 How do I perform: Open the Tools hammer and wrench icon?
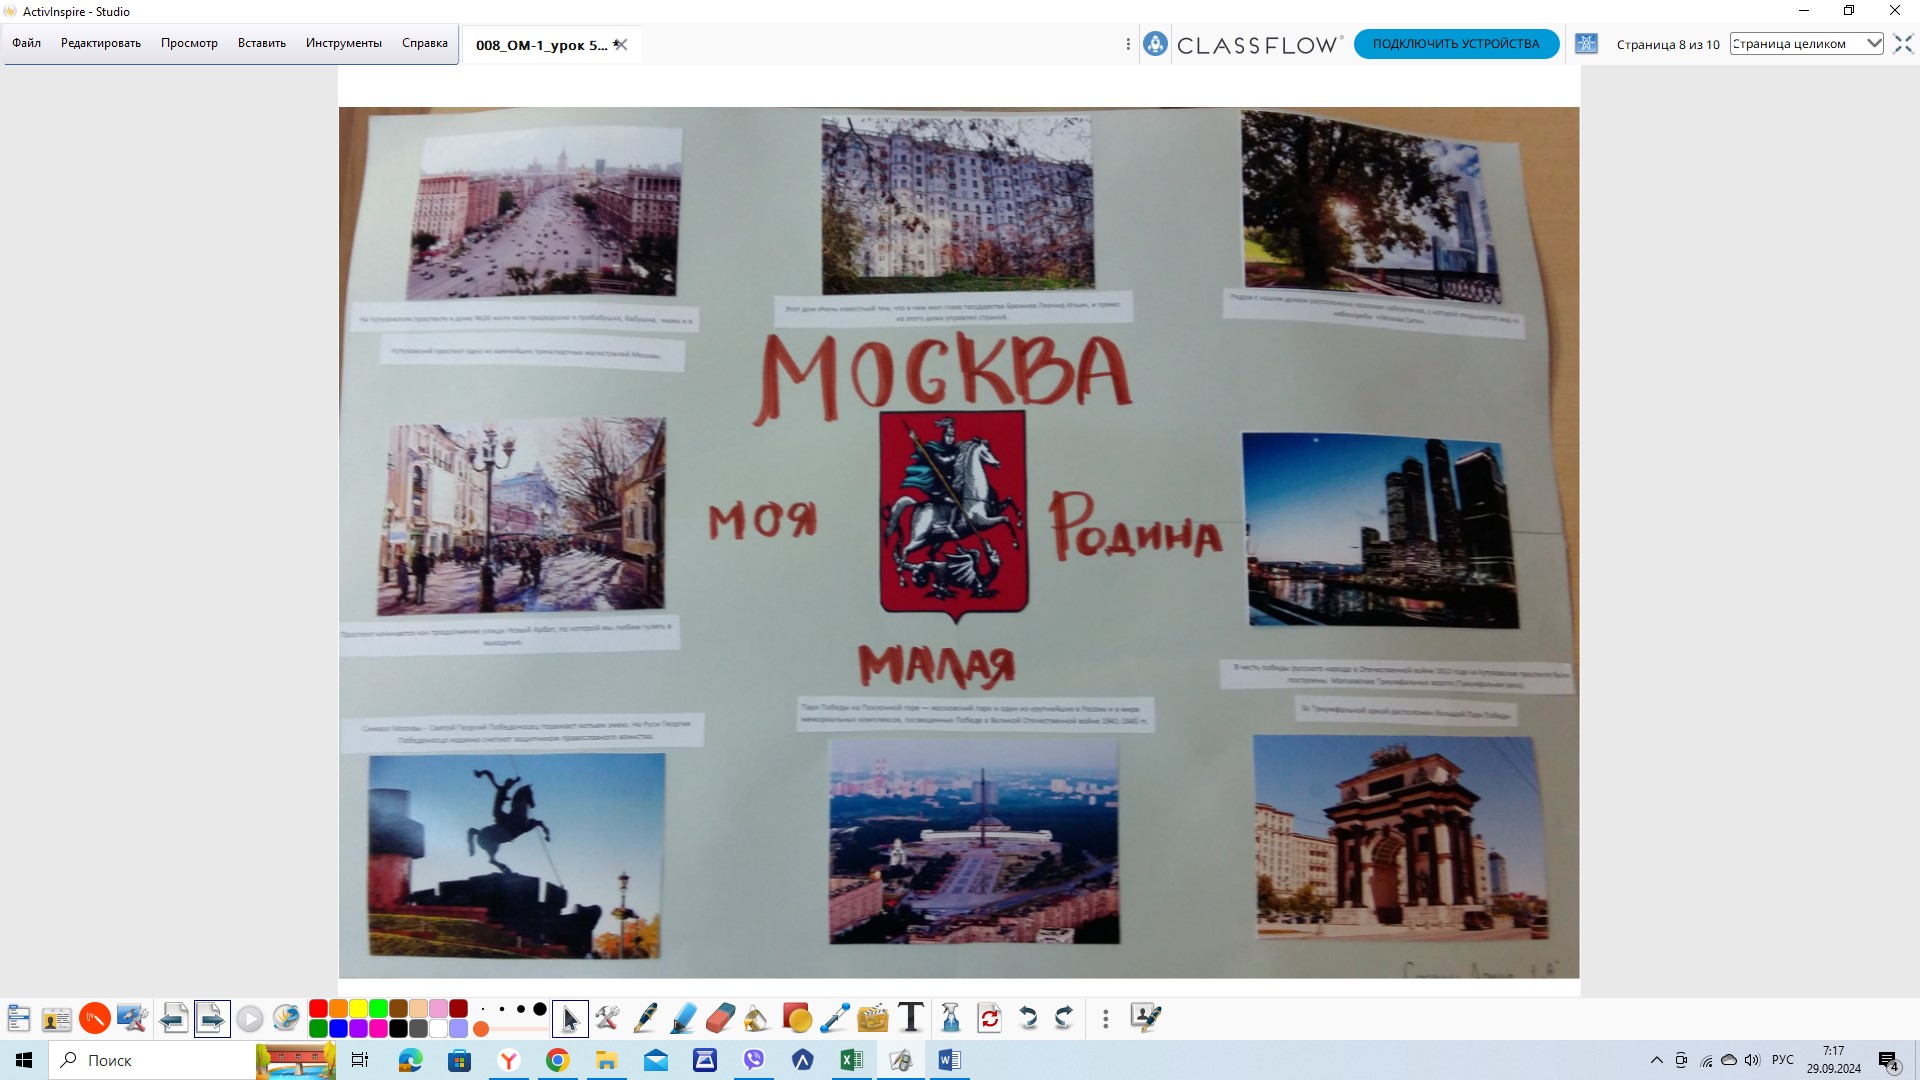[x=607, y=1019]
